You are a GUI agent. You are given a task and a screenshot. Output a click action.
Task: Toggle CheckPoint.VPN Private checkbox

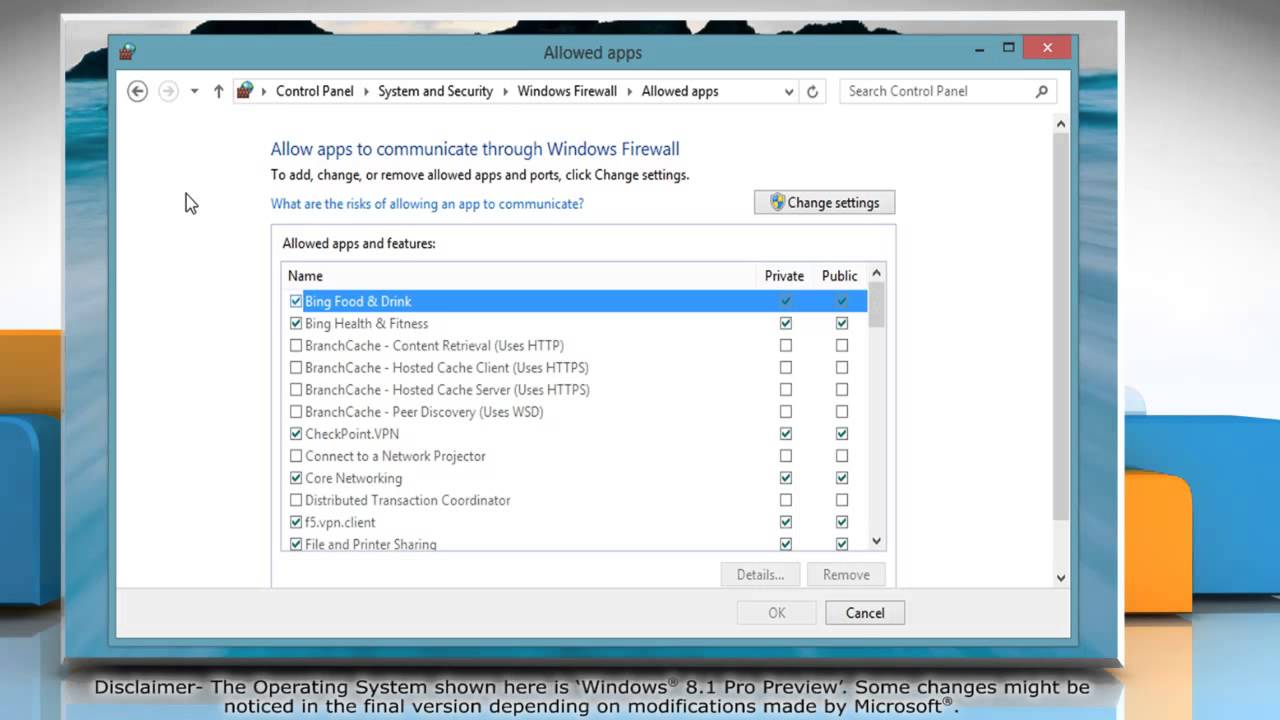786,434
